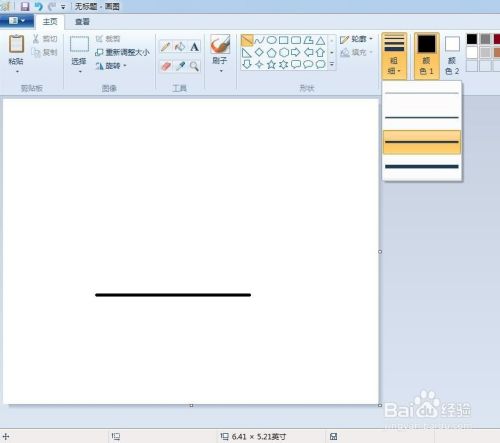500x443 pixels.
Task: Select the Diamond shape
Action: pos(259,52)
